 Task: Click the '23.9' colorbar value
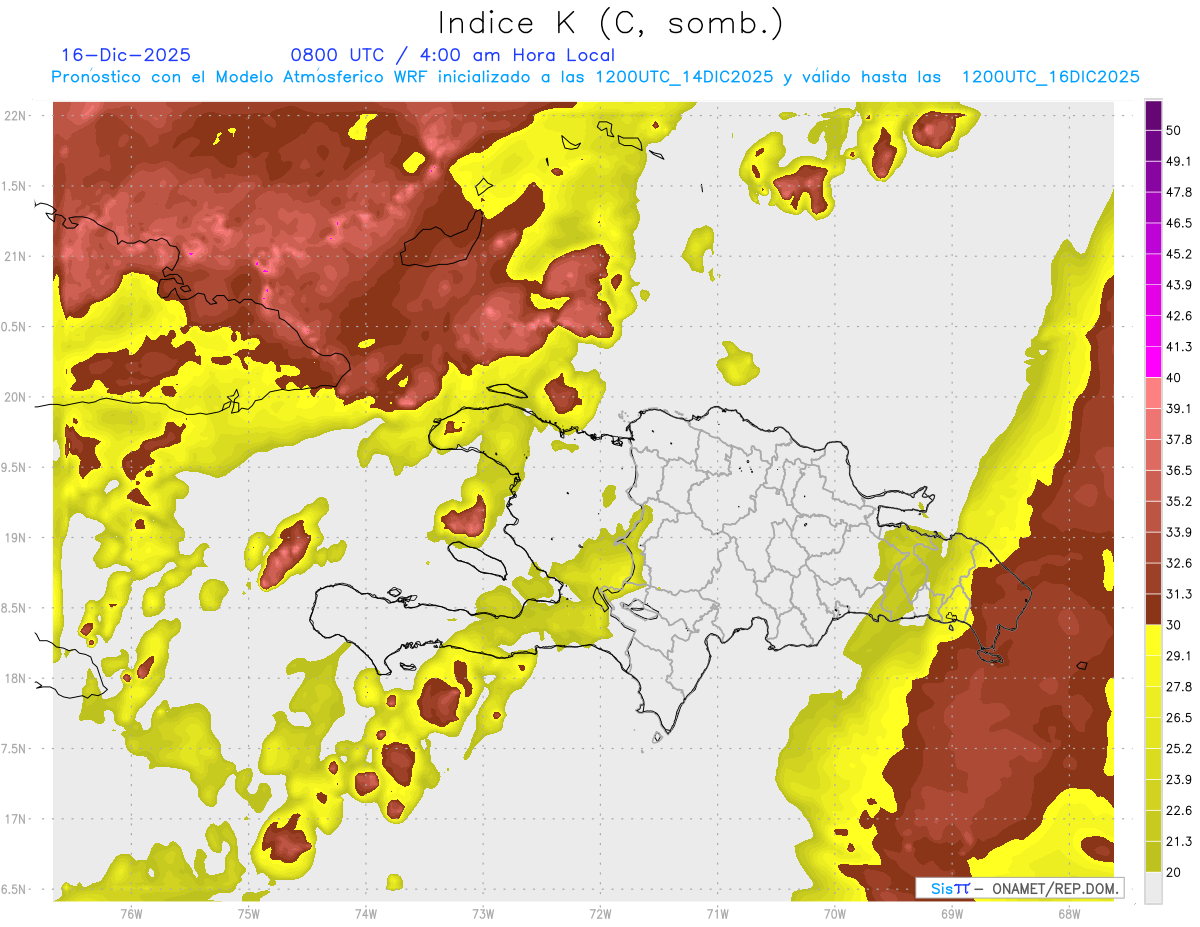point(1179,780)
